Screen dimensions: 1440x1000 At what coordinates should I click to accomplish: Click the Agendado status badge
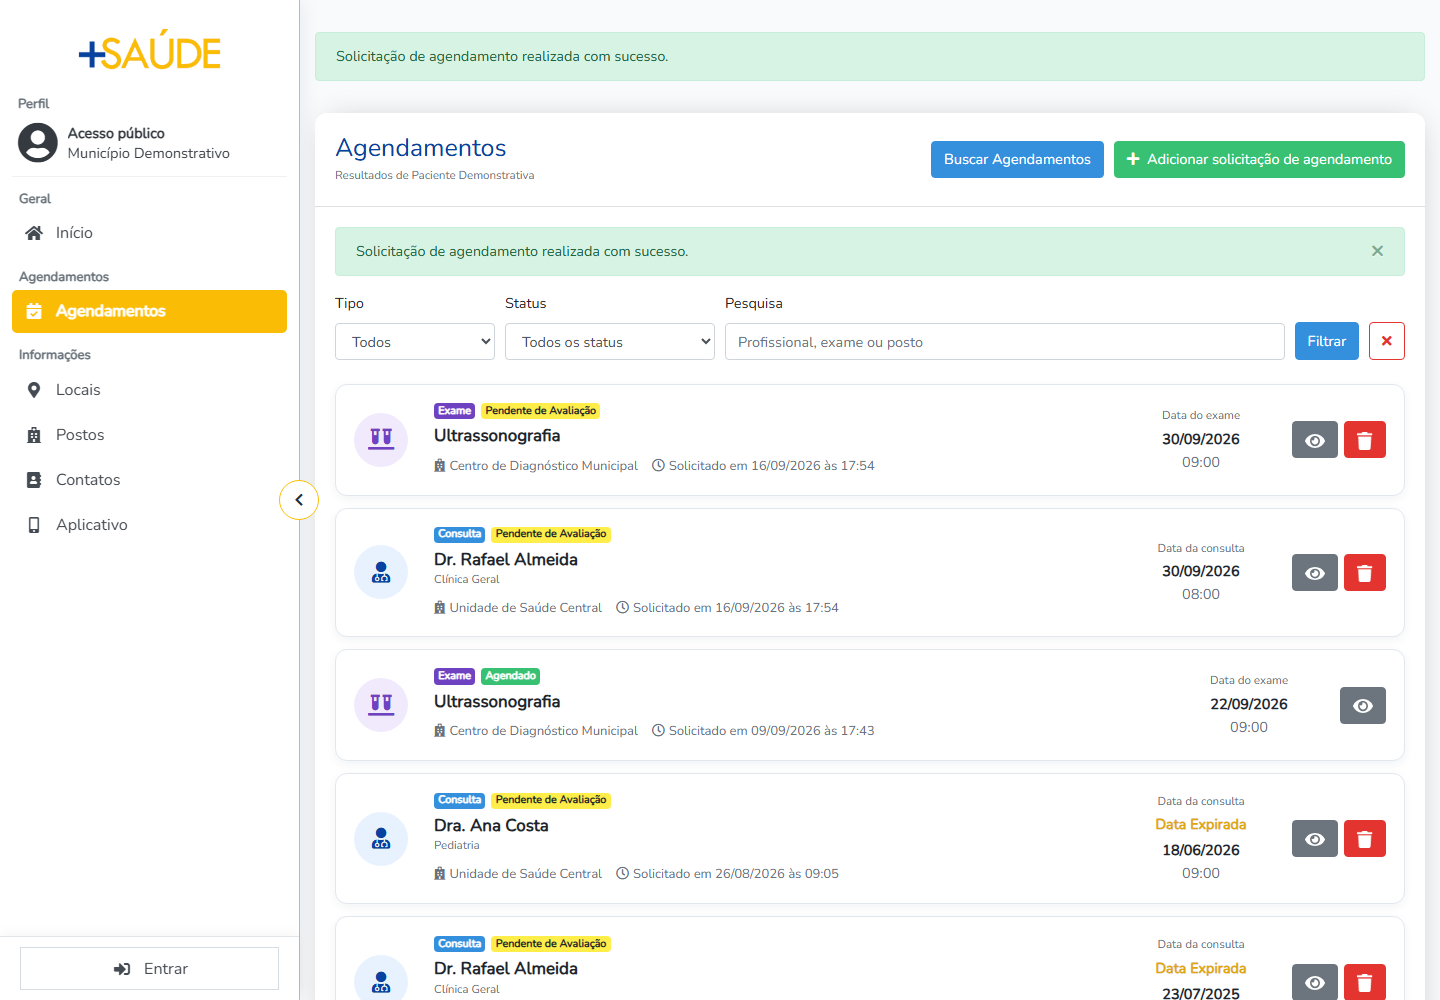point(510,676)
